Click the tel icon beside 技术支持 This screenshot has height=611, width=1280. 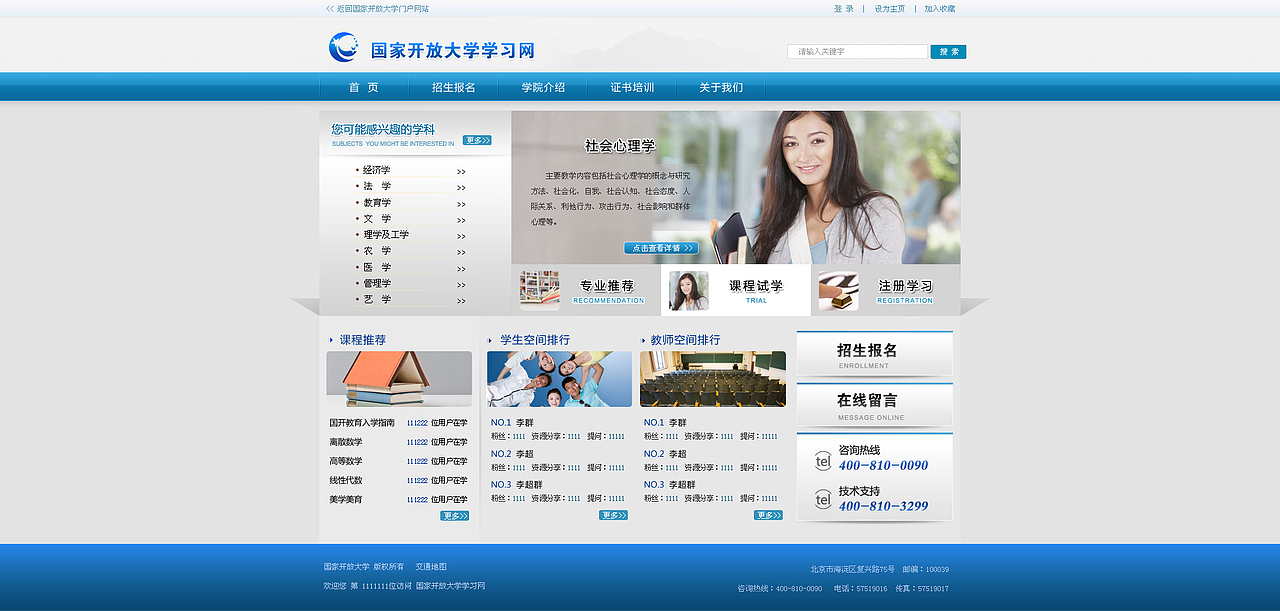(x=823, y=499)
